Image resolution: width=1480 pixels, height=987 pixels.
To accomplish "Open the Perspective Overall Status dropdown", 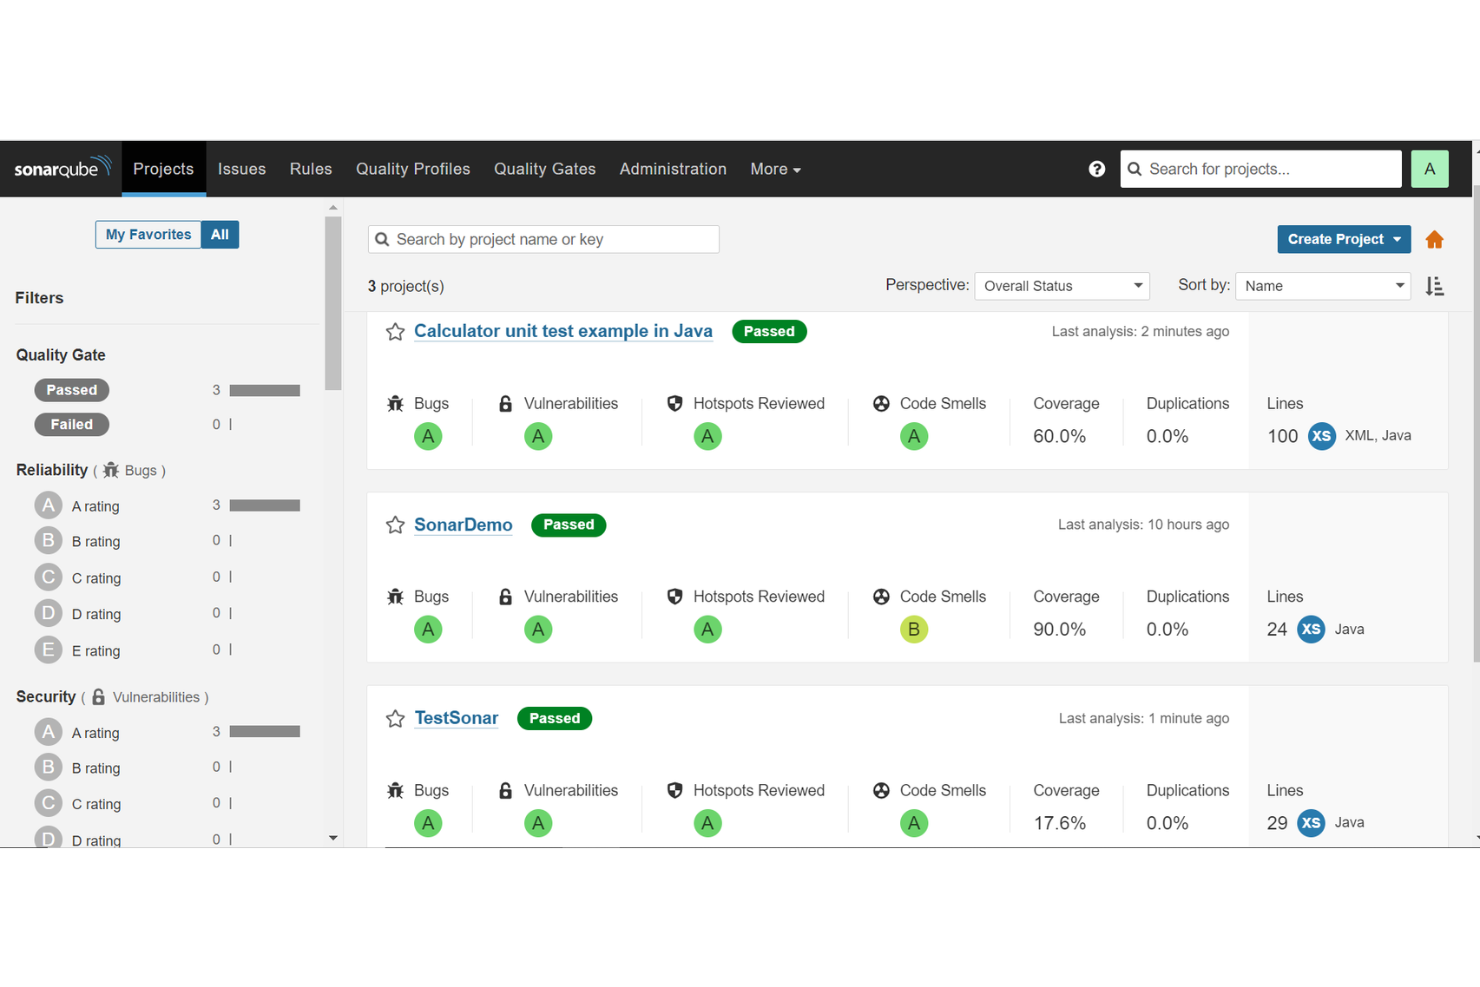I will click(1062, 286).
